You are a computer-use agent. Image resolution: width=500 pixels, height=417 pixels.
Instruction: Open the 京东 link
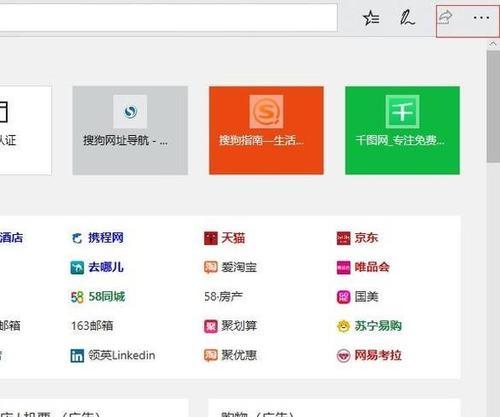(366, 238)
